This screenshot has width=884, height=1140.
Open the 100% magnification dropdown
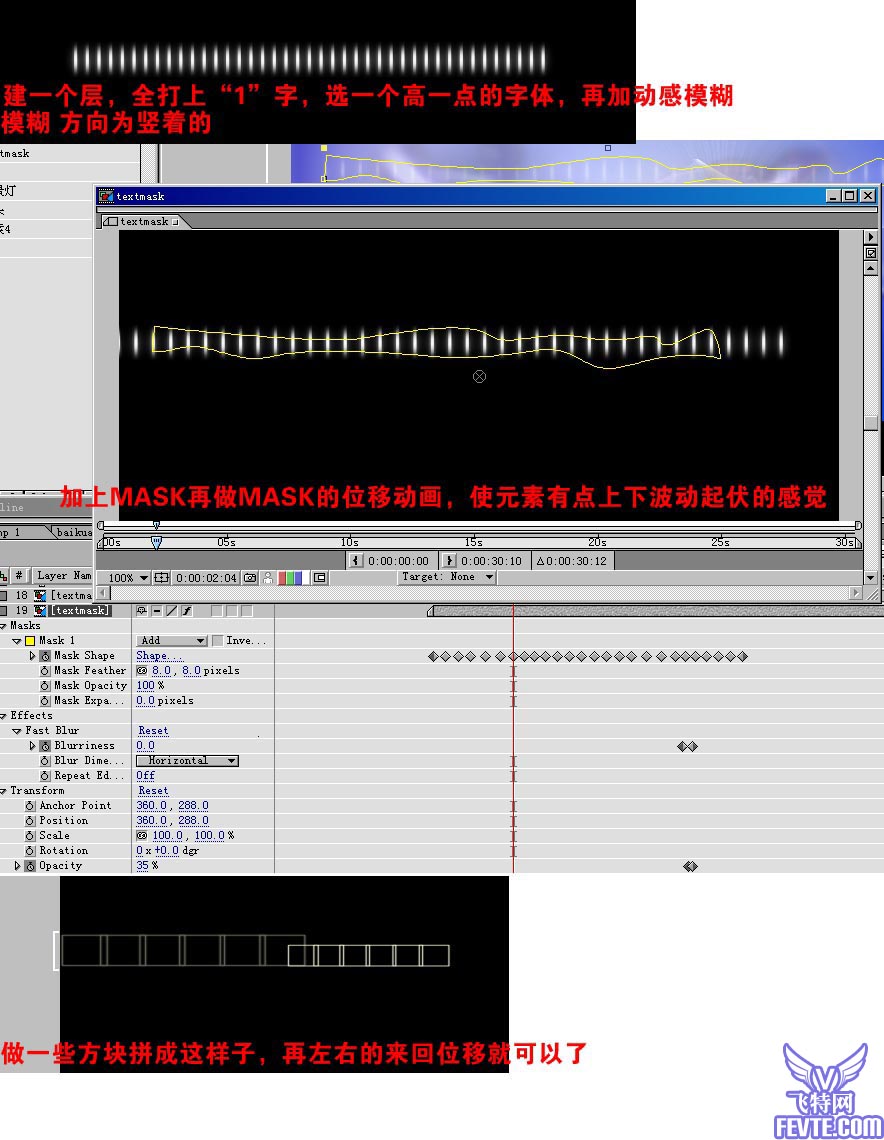coord(128,578)
